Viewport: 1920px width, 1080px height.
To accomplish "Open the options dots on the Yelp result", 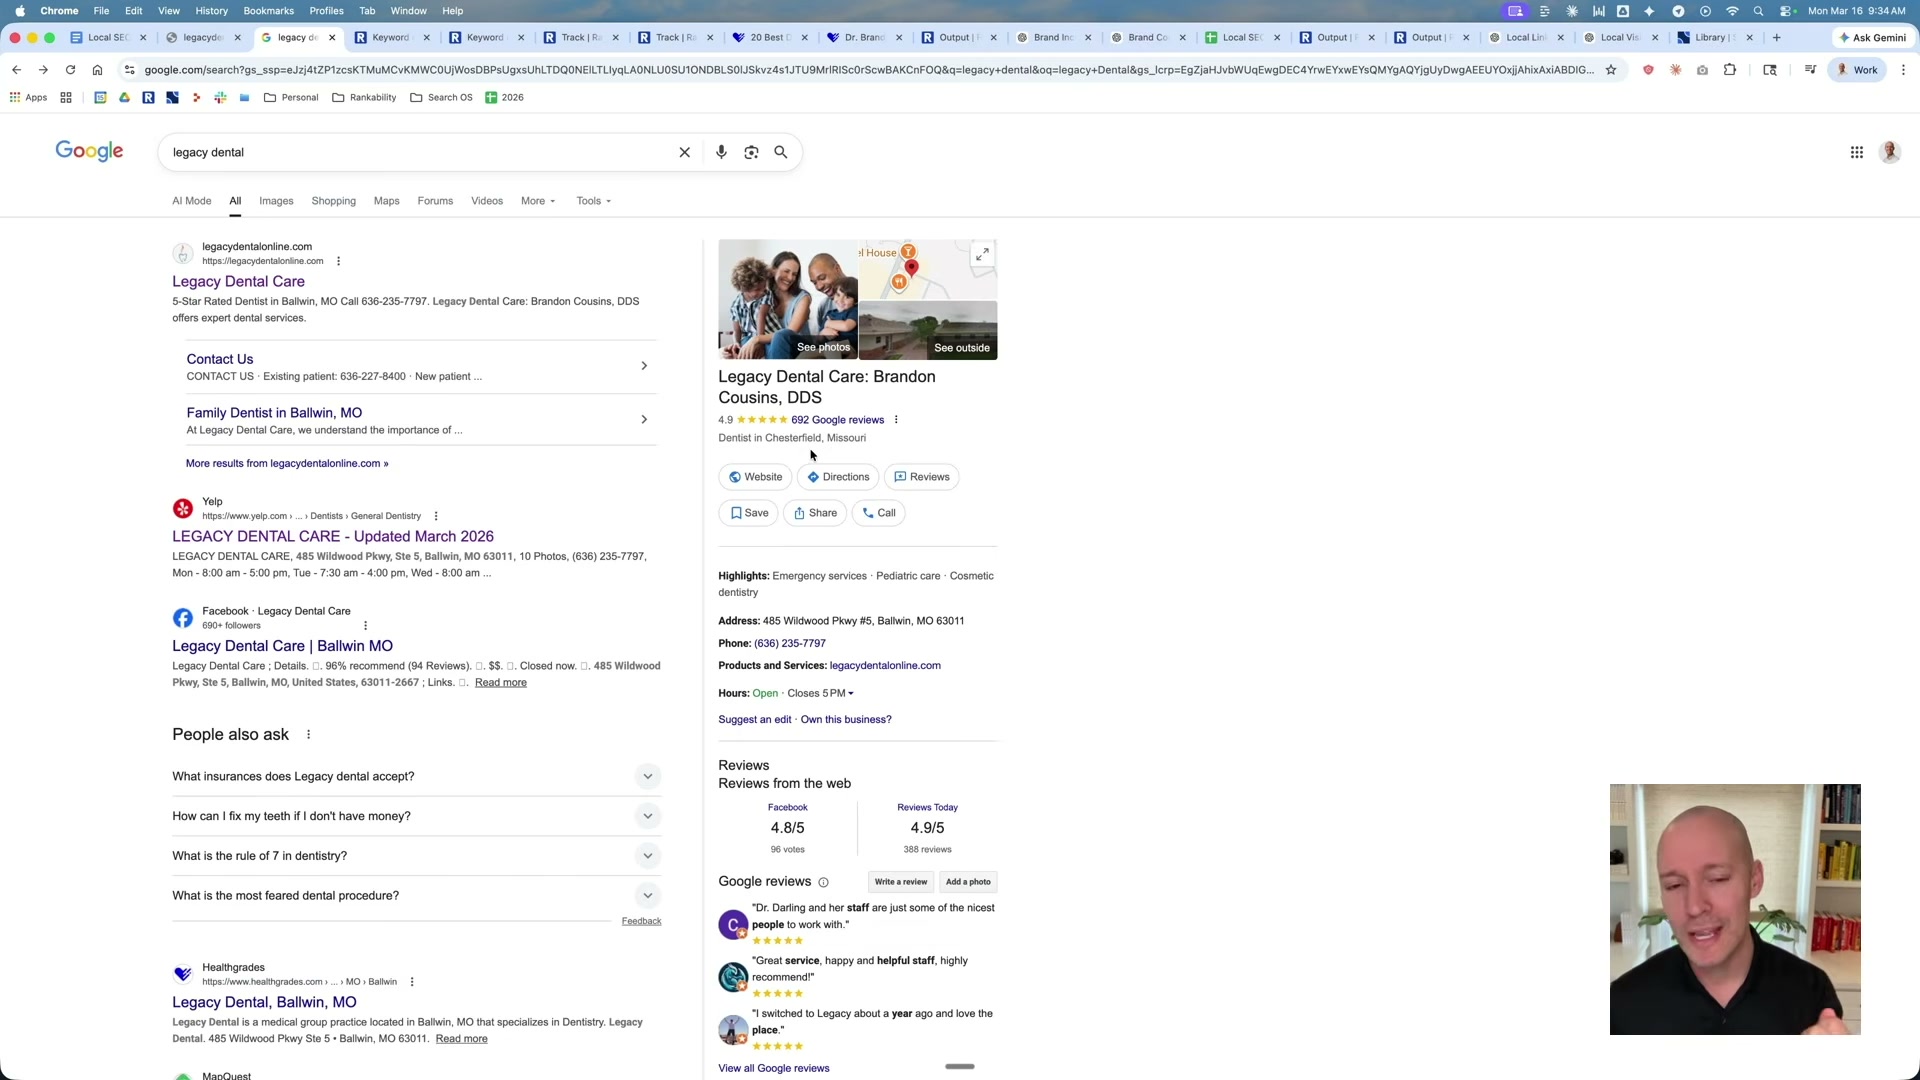I will point(436,516).
